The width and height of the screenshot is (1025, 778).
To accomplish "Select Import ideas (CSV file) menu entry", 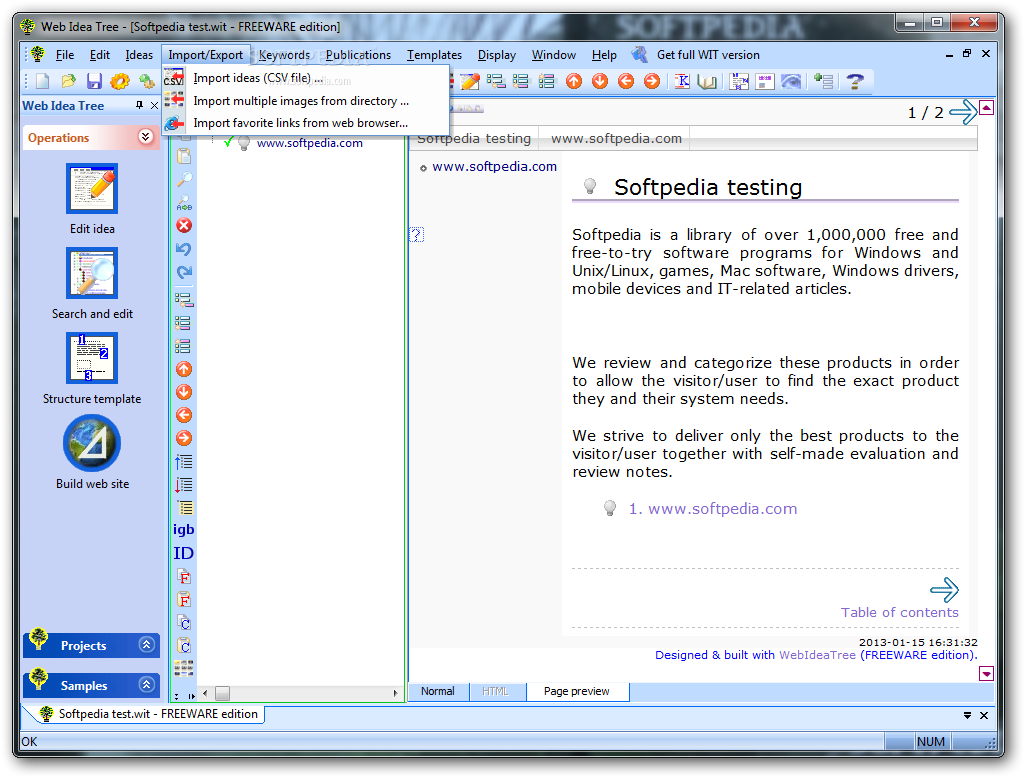I will (305, 78).
